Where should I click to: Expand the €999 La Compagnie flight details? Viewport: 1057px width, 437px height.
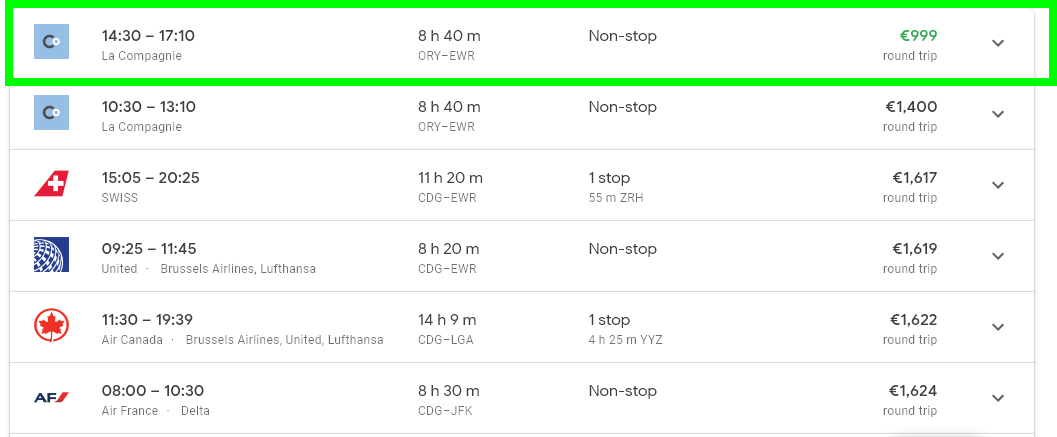[998, 43]
